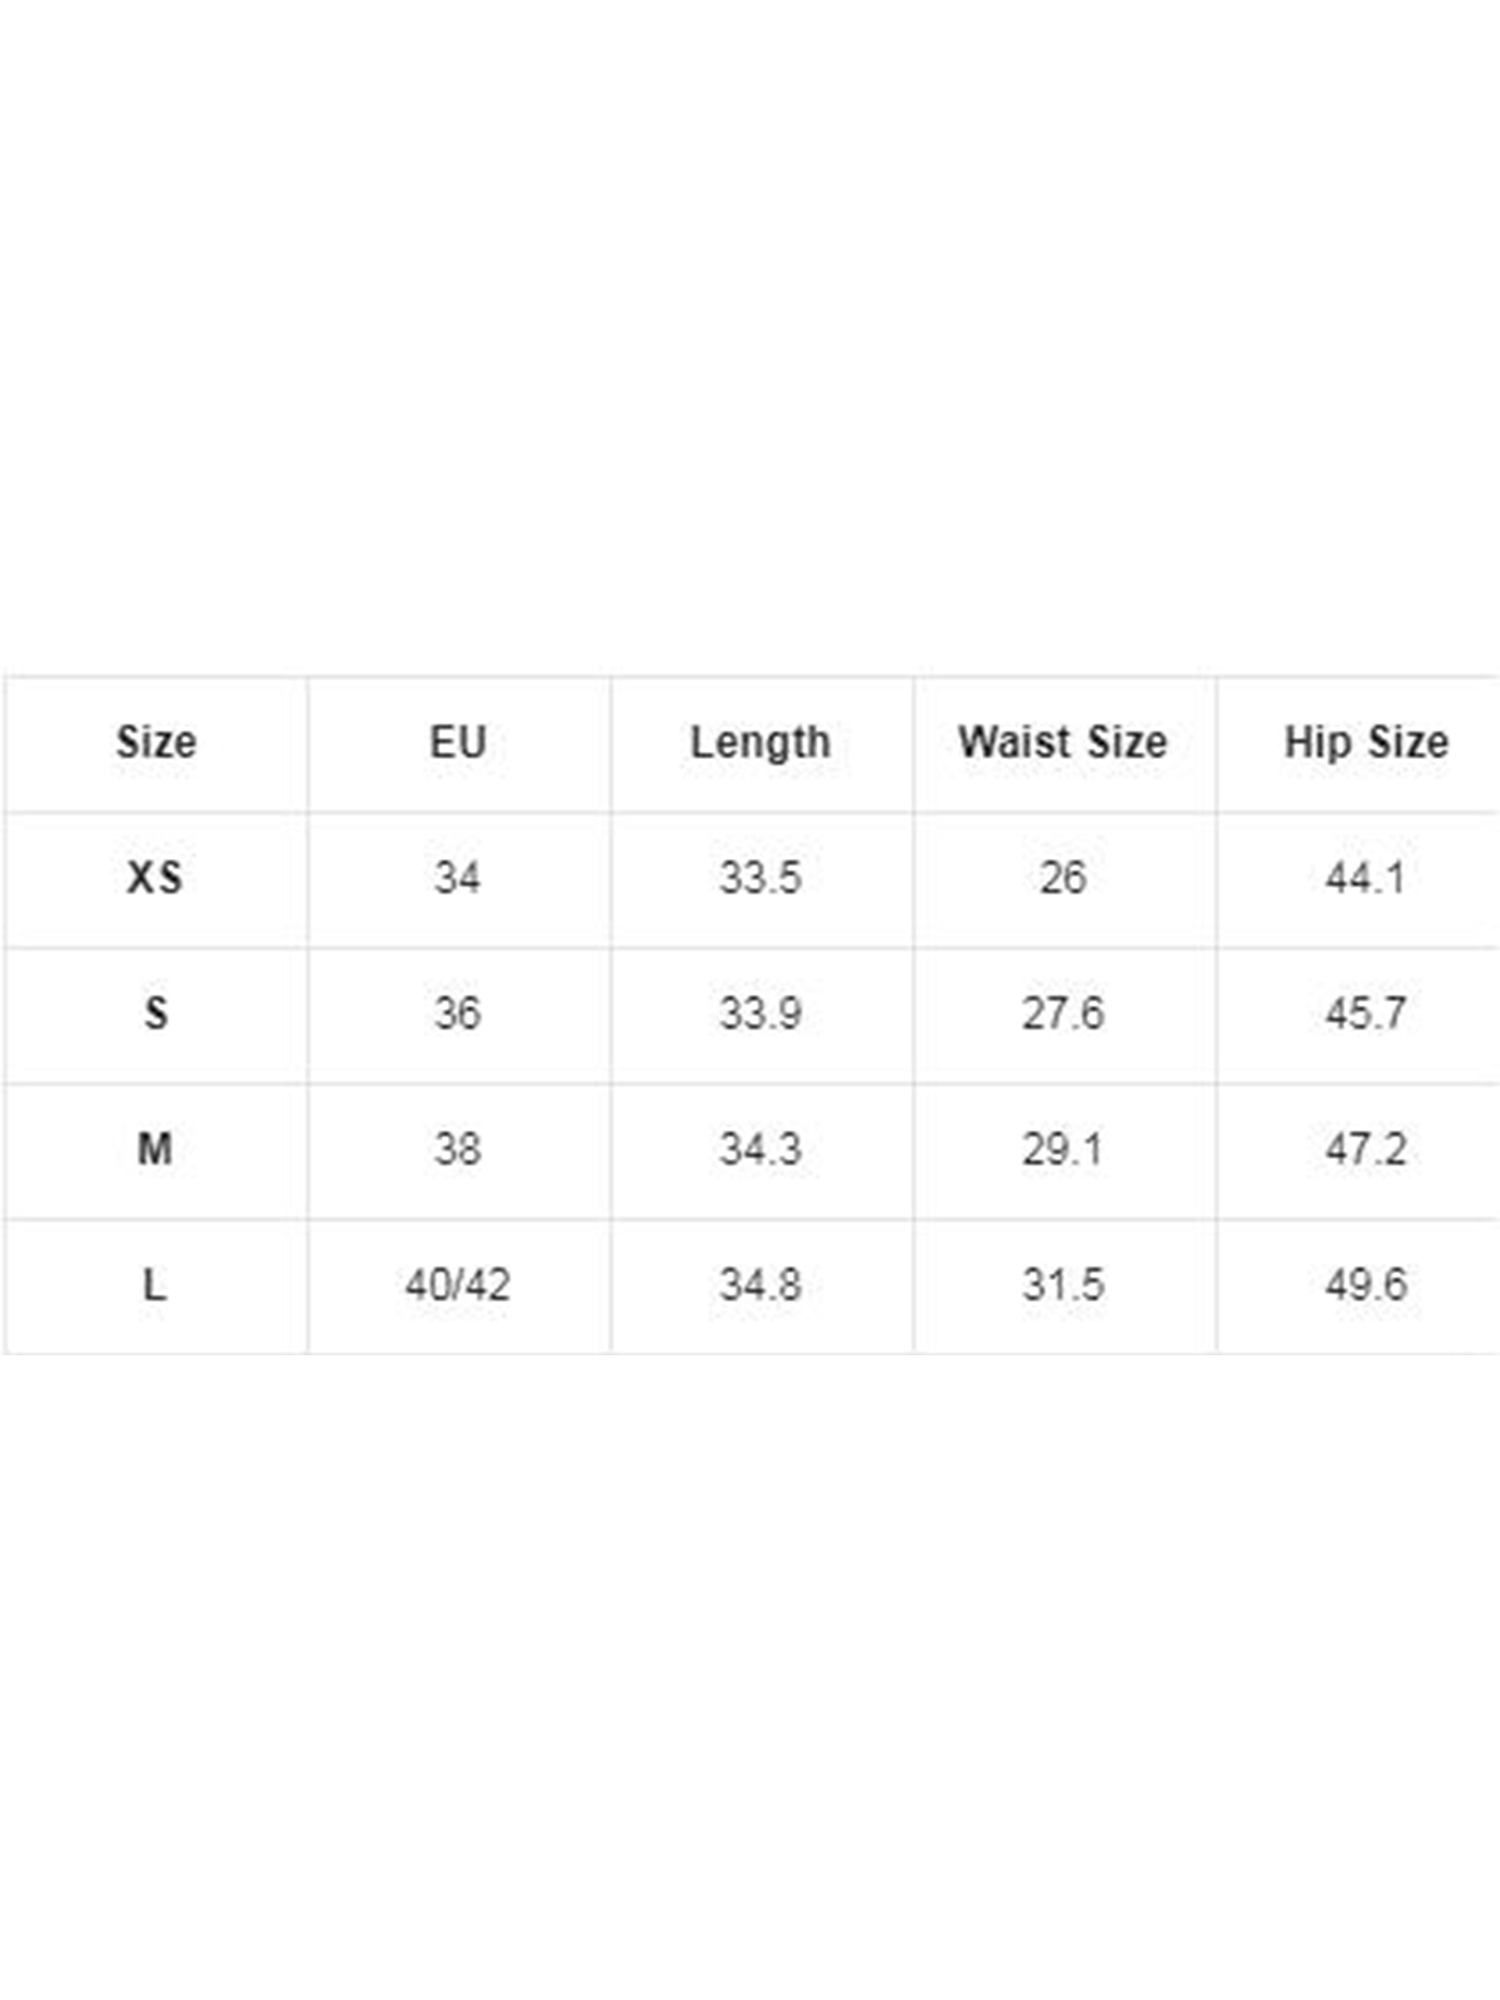
Task: Select the waist size value 27.6
Action: click(1063, 1014)
